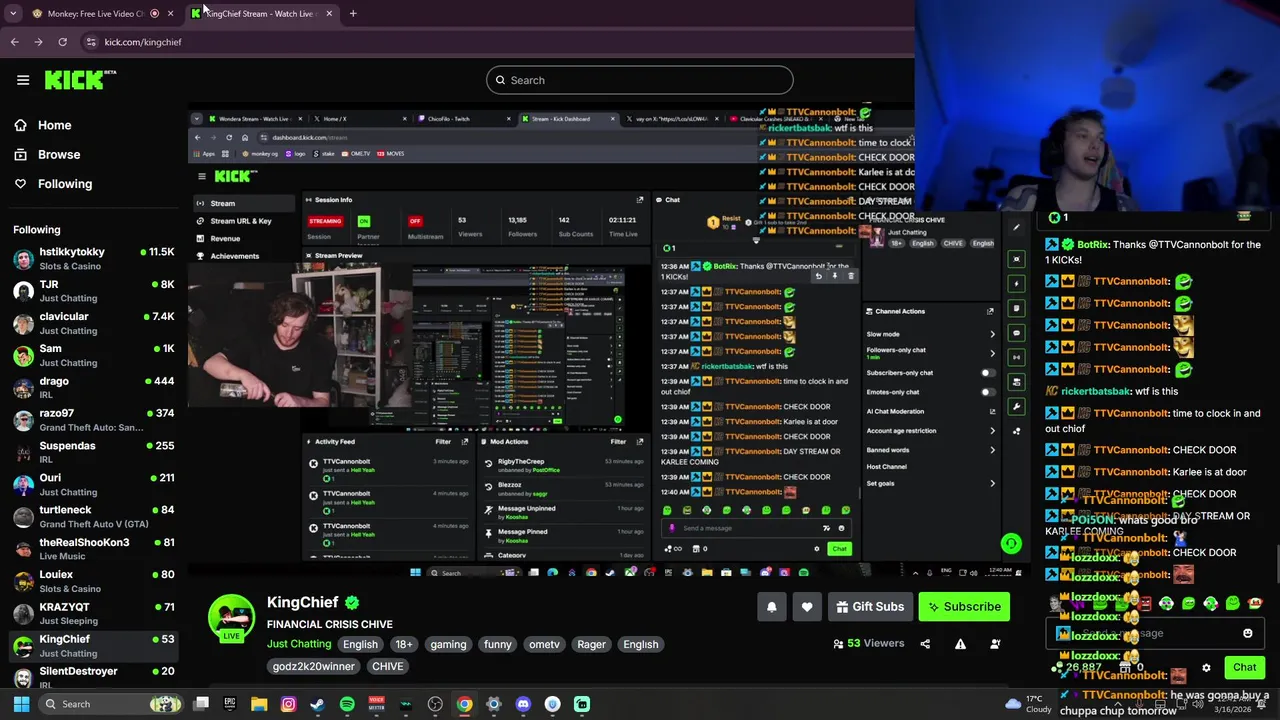Image resolution: width=1280 pixels, height=720 pixels.
Task: Click the browser back arrow
Action: click(x=14, y=42)
